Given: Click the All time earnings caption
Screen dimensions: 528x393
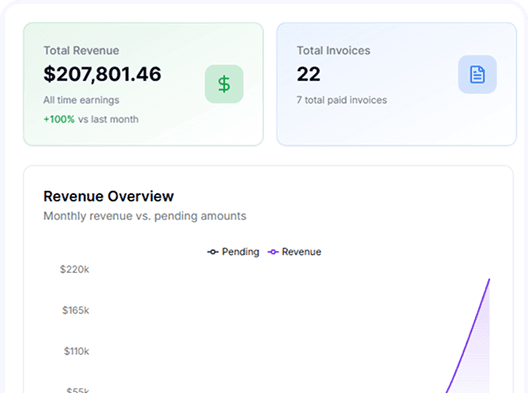Looking at the screenshot, I should pyautogui.click(x=81, y=100).
